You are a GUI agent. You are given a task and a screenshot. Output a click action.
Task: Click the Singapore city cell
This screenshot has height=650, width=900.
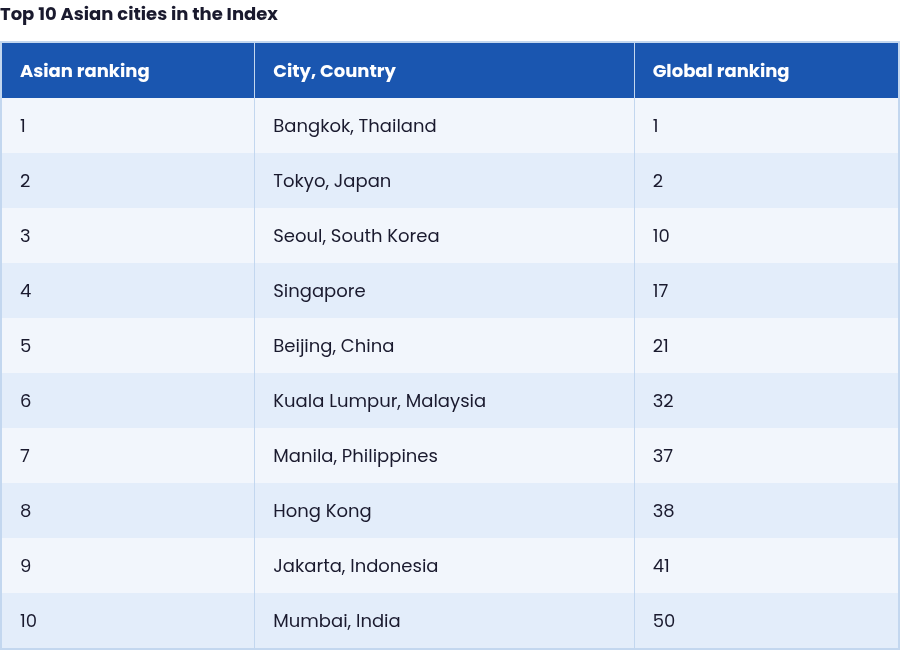pyautogui.click(x=444, y=291)
